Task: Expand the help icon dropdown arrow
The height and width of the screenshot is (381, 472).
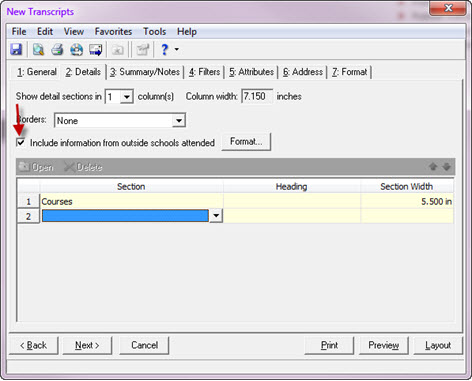Action: coord(177,49)
